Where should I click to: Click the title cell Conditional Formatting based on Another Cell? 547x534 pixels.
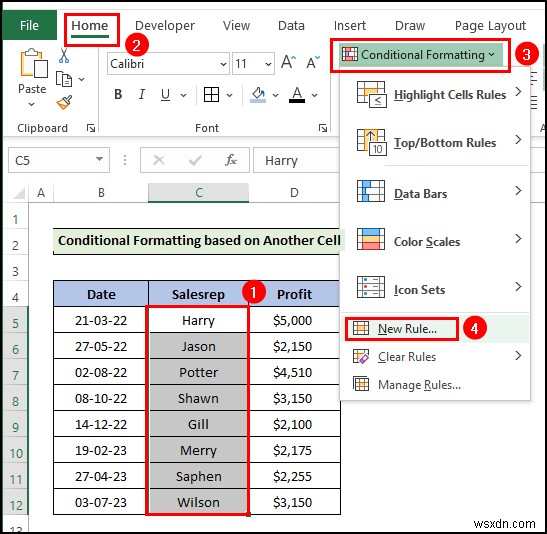point(199,240)
